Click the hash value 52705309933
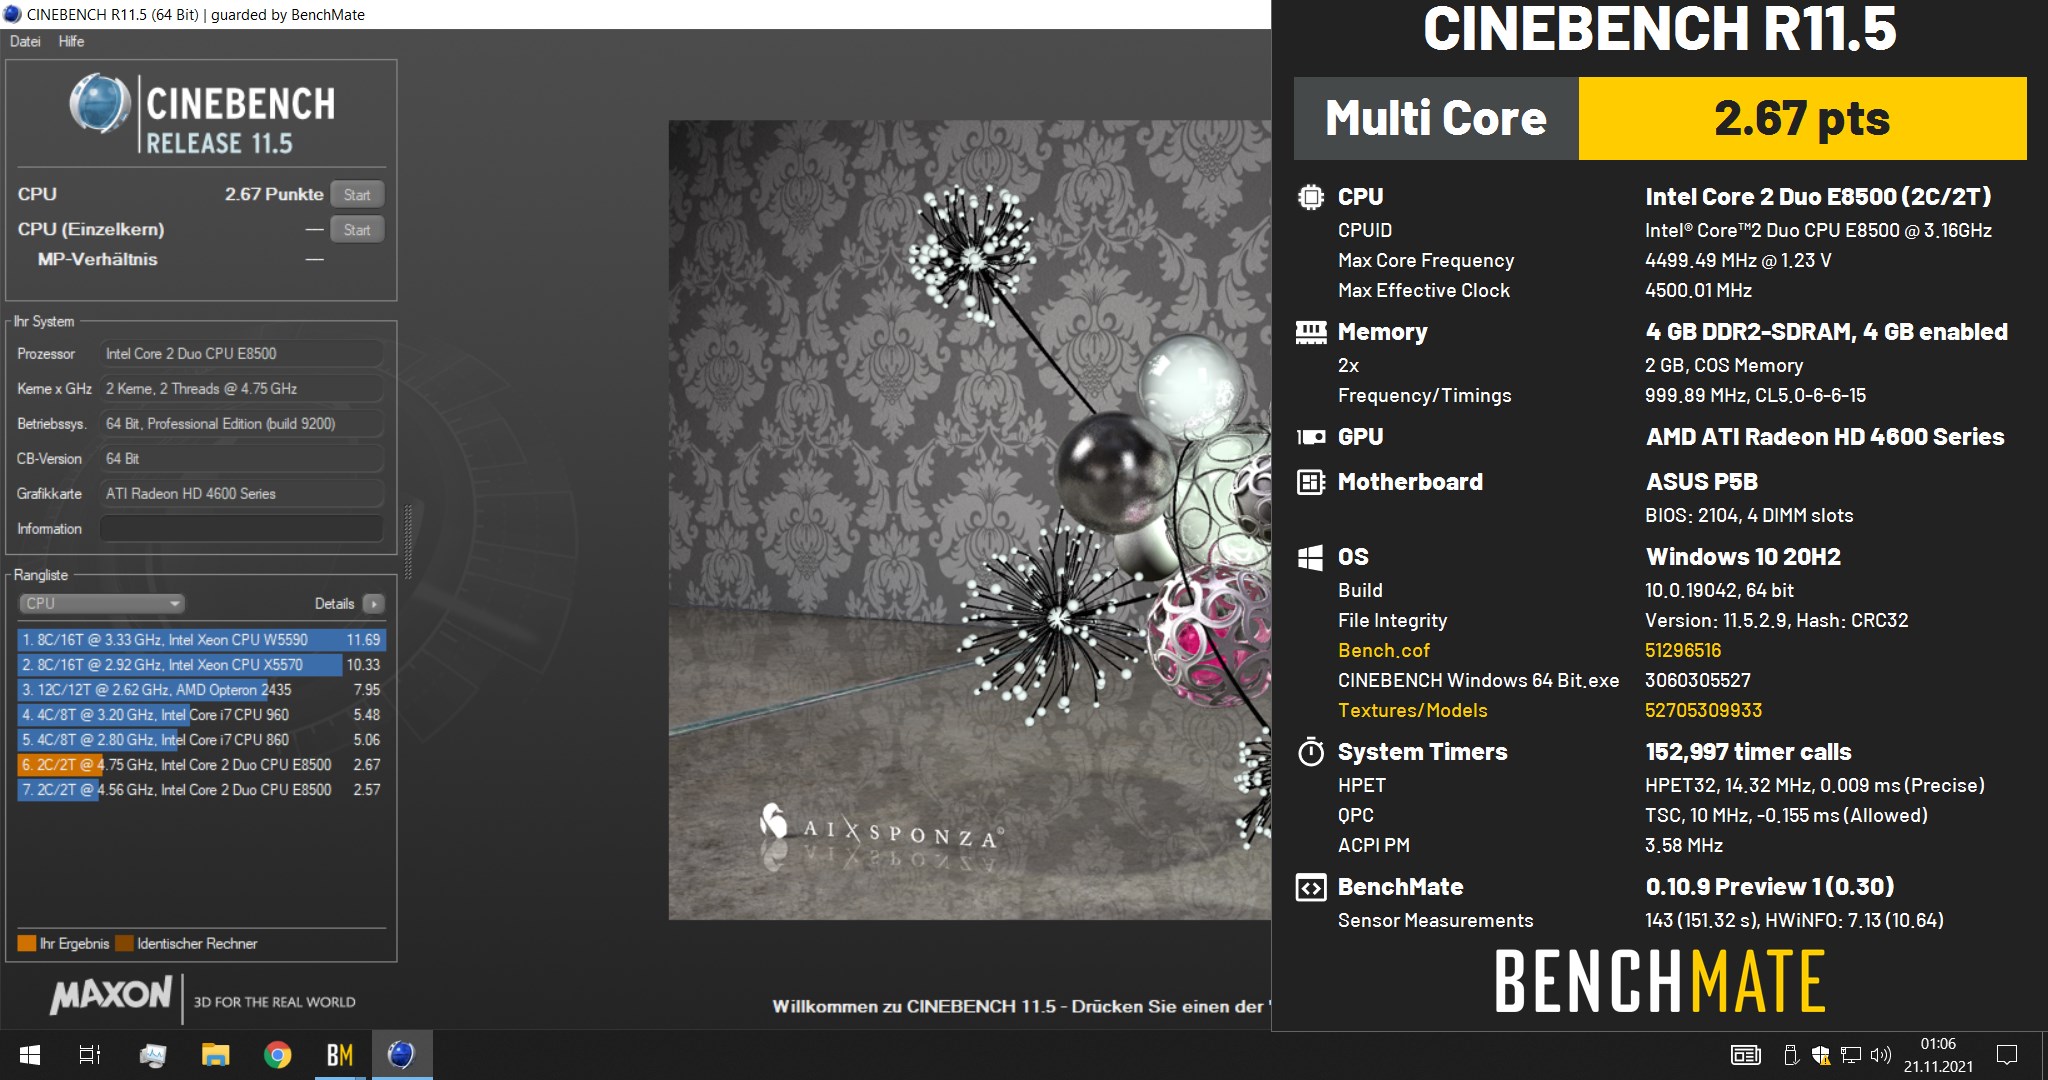Image resolution: width=2048 pixels, height=1080 pixels. coord(1704,710)
